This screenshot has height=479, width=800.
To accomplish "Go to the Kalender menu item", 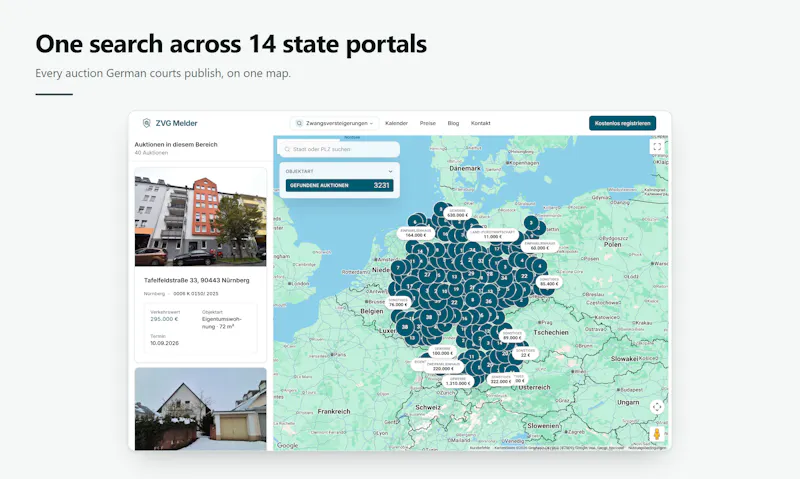I will click(x=396, y=123).
